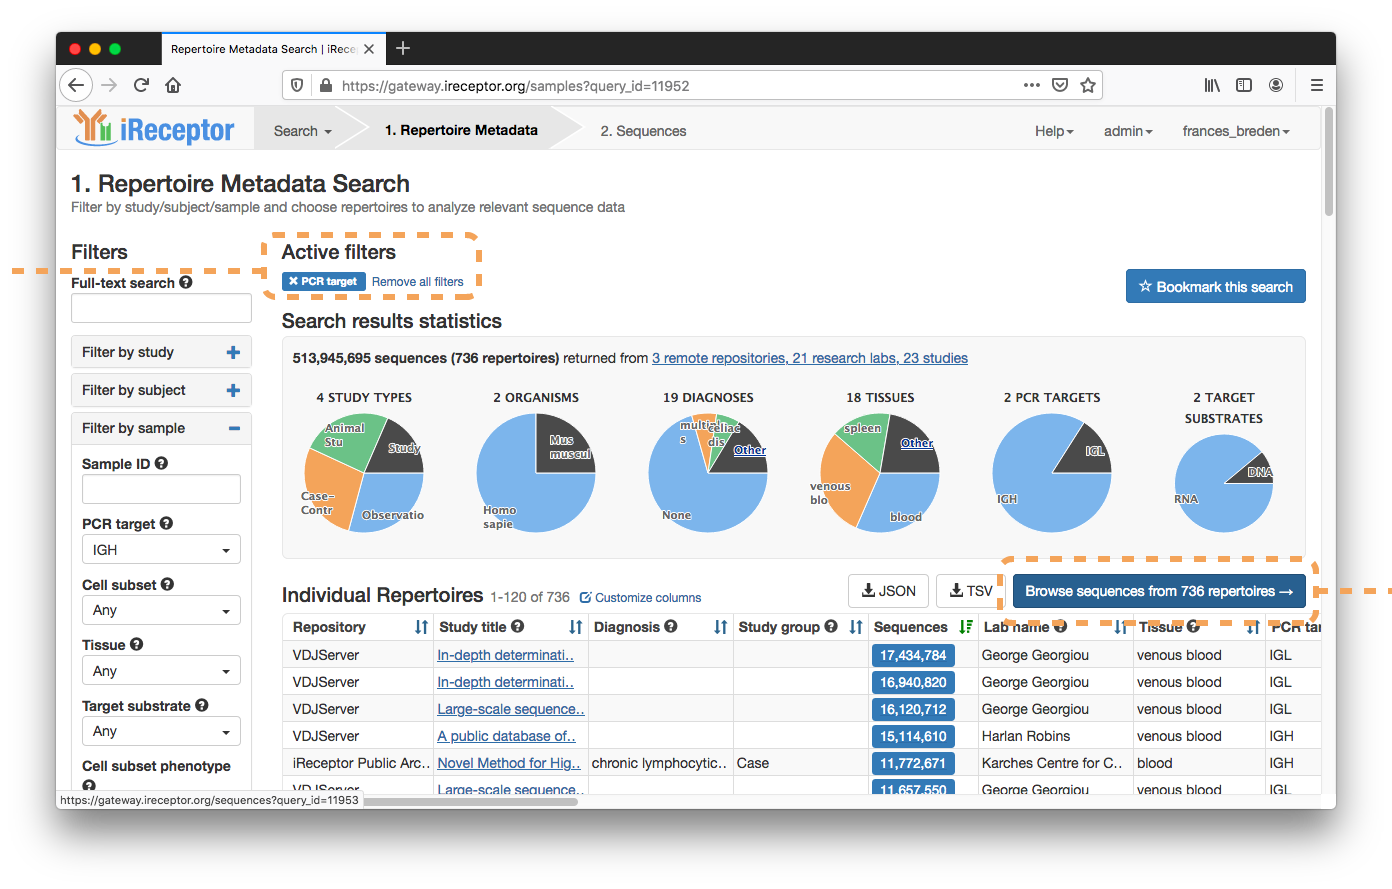Click the IGL slice of PCR targets pie
This screenshot has width=1392, height=889.
point(1091,451)
